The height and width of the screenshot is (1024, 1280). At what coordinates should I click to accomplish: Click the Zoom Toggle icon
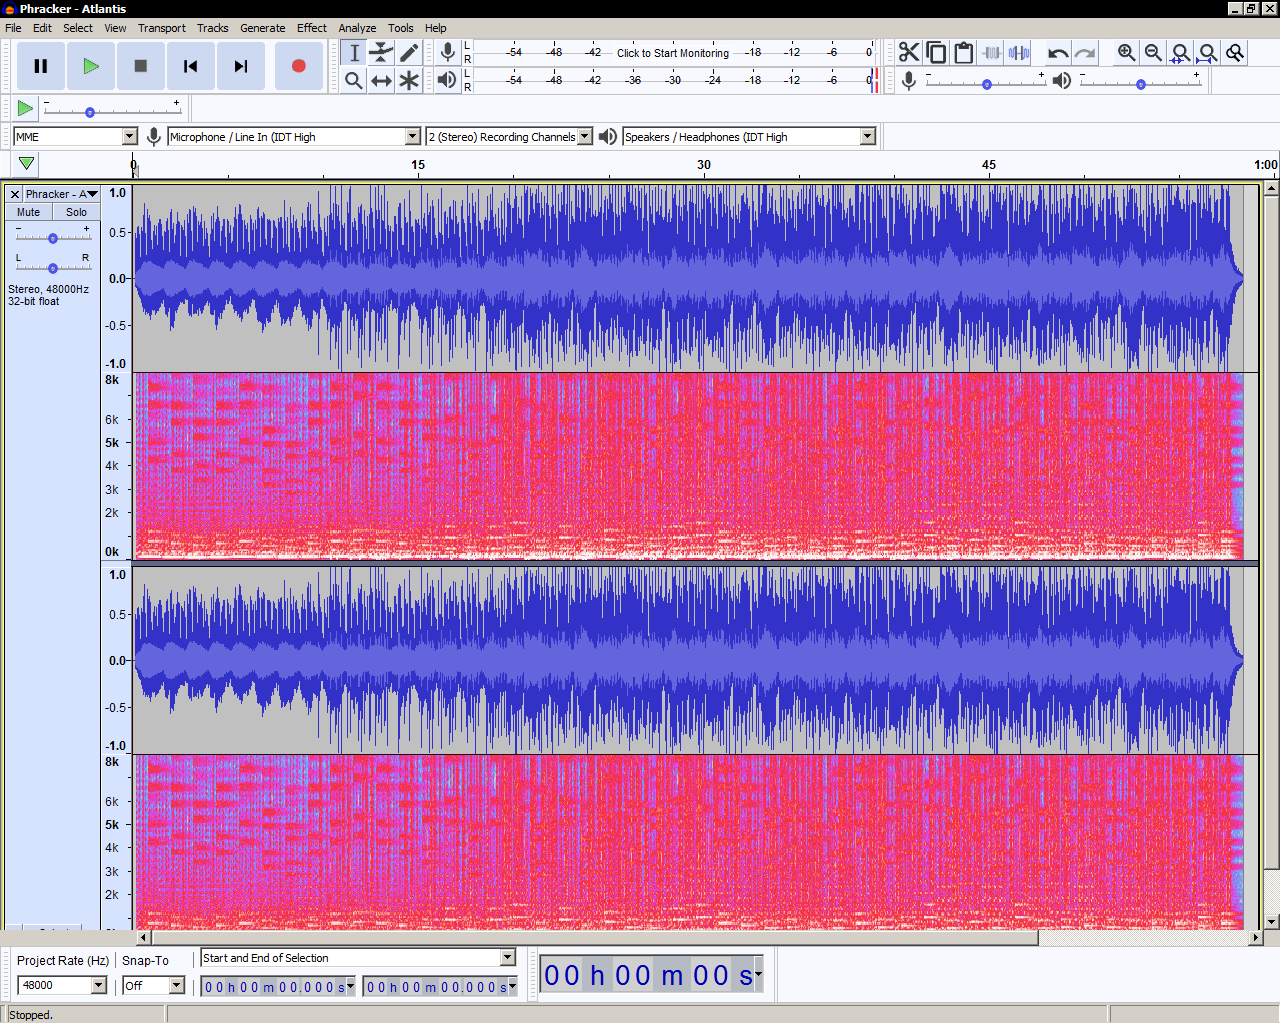[x=1235, y=53]
